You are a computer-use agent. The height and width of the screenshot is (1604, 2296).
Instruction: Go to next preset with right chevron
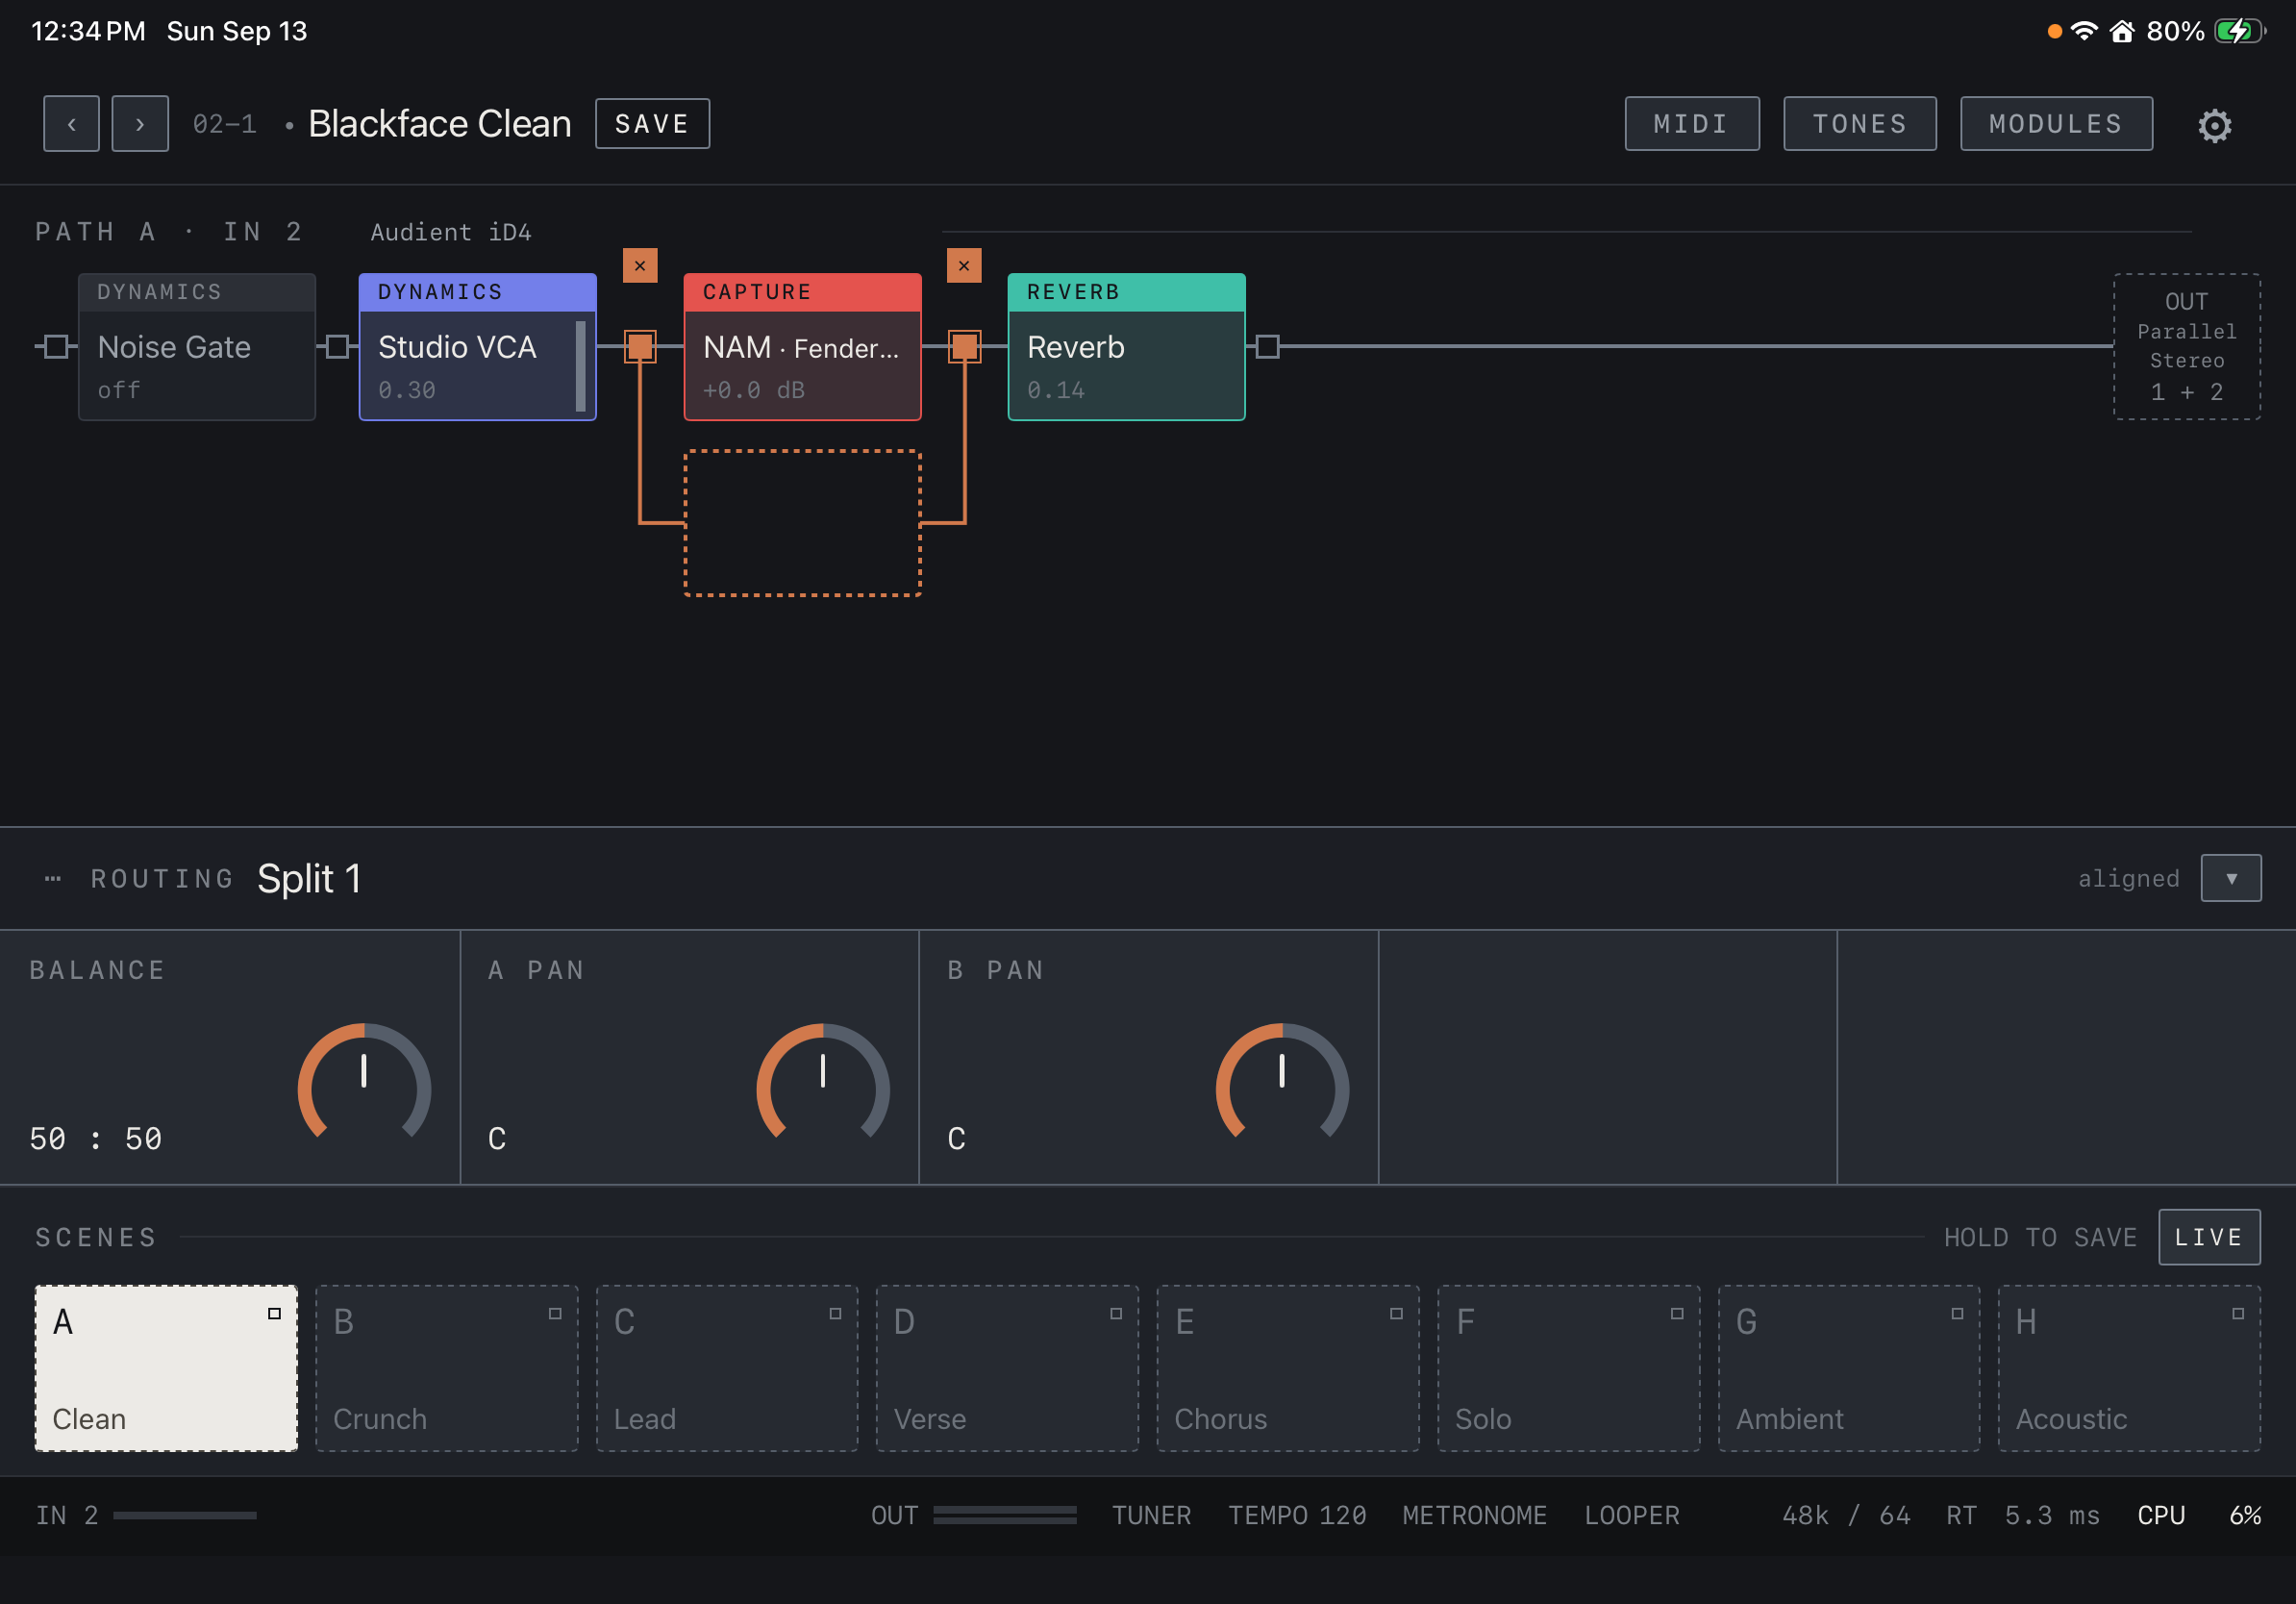click(140, 124)
